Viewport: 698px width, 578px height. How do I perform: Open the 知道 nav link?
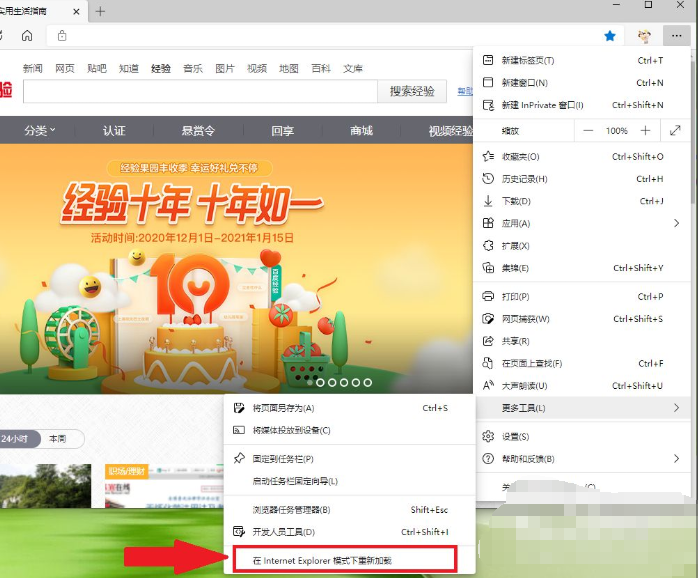tap(129, 69)
